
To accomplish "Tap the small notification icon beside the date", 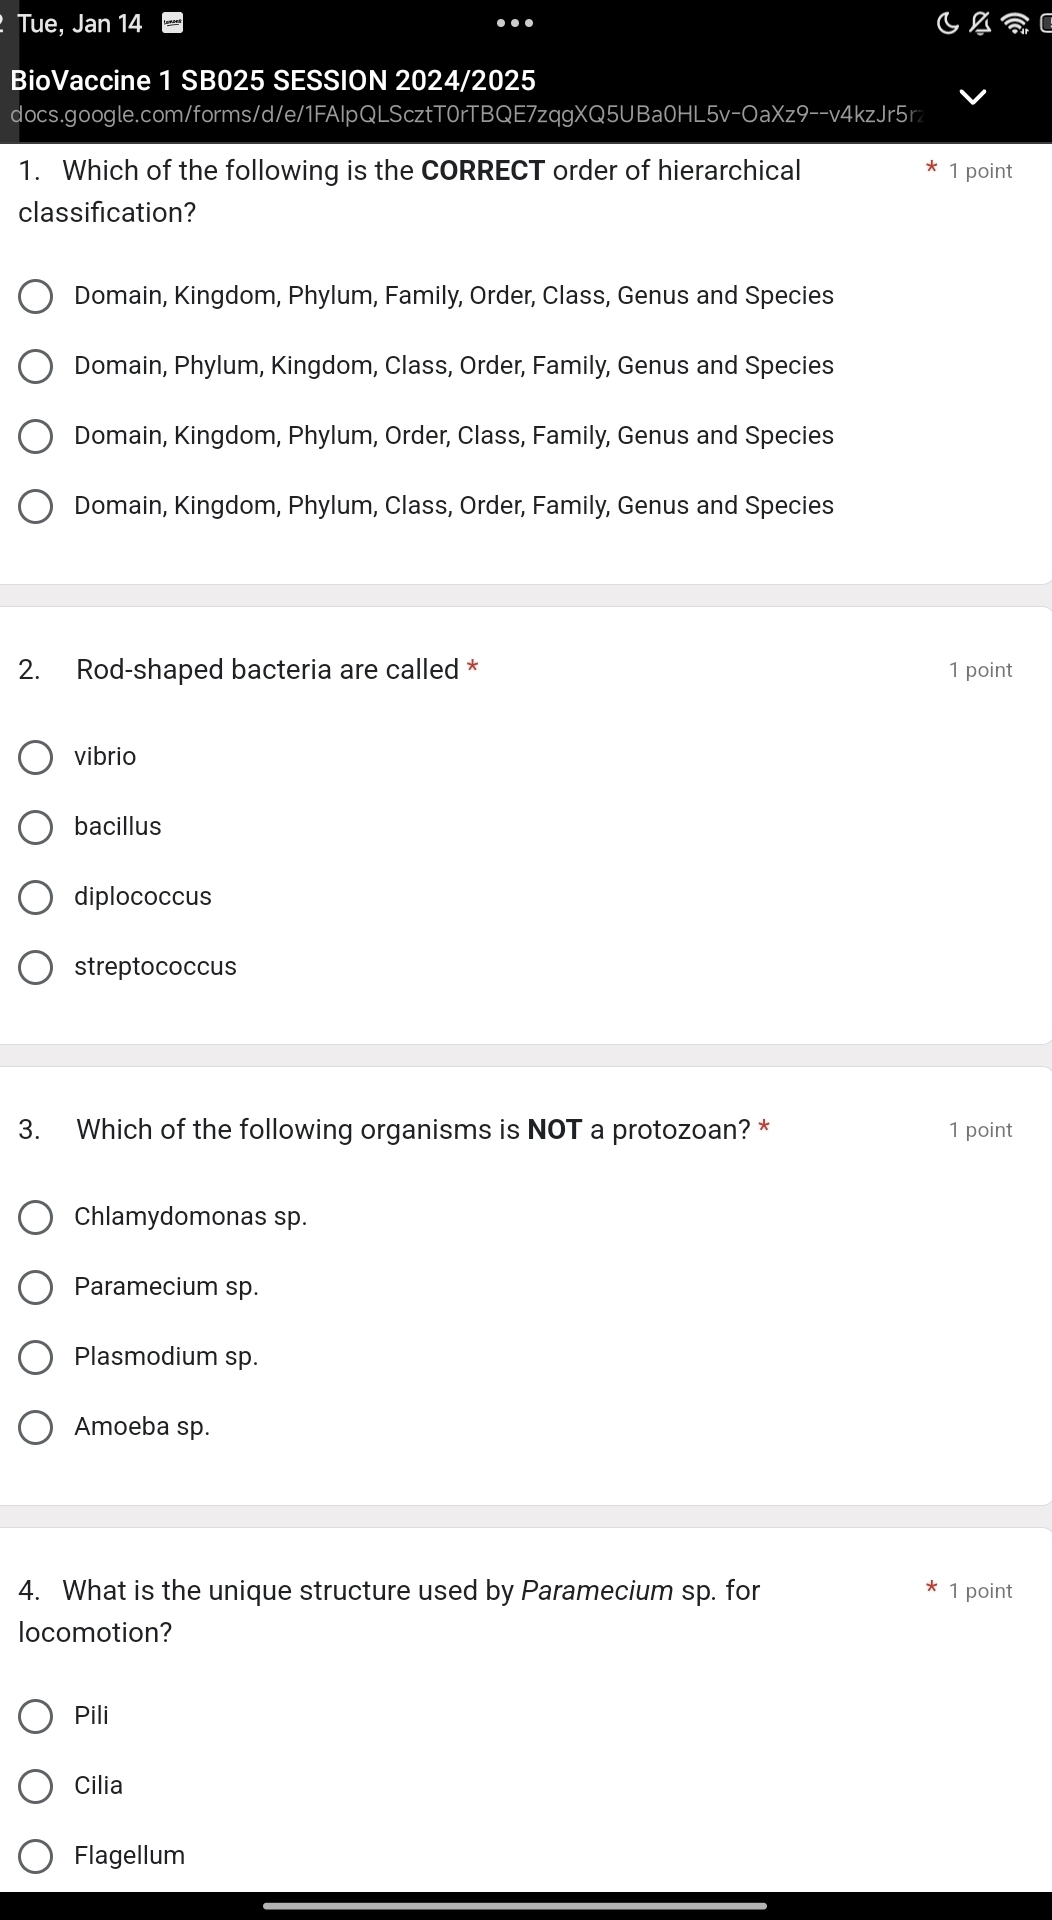I will tap(173, 24).
